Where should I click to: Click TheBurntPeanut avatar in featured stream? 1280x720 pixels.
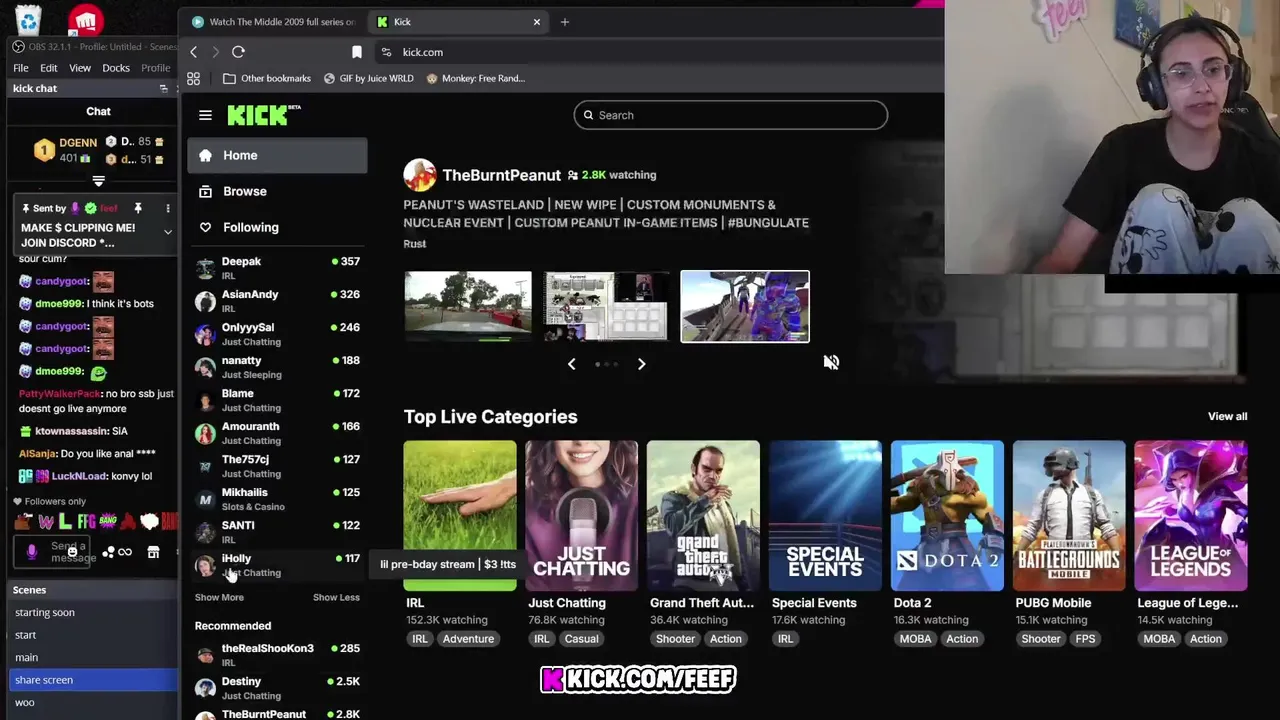(x=420, y=175)
